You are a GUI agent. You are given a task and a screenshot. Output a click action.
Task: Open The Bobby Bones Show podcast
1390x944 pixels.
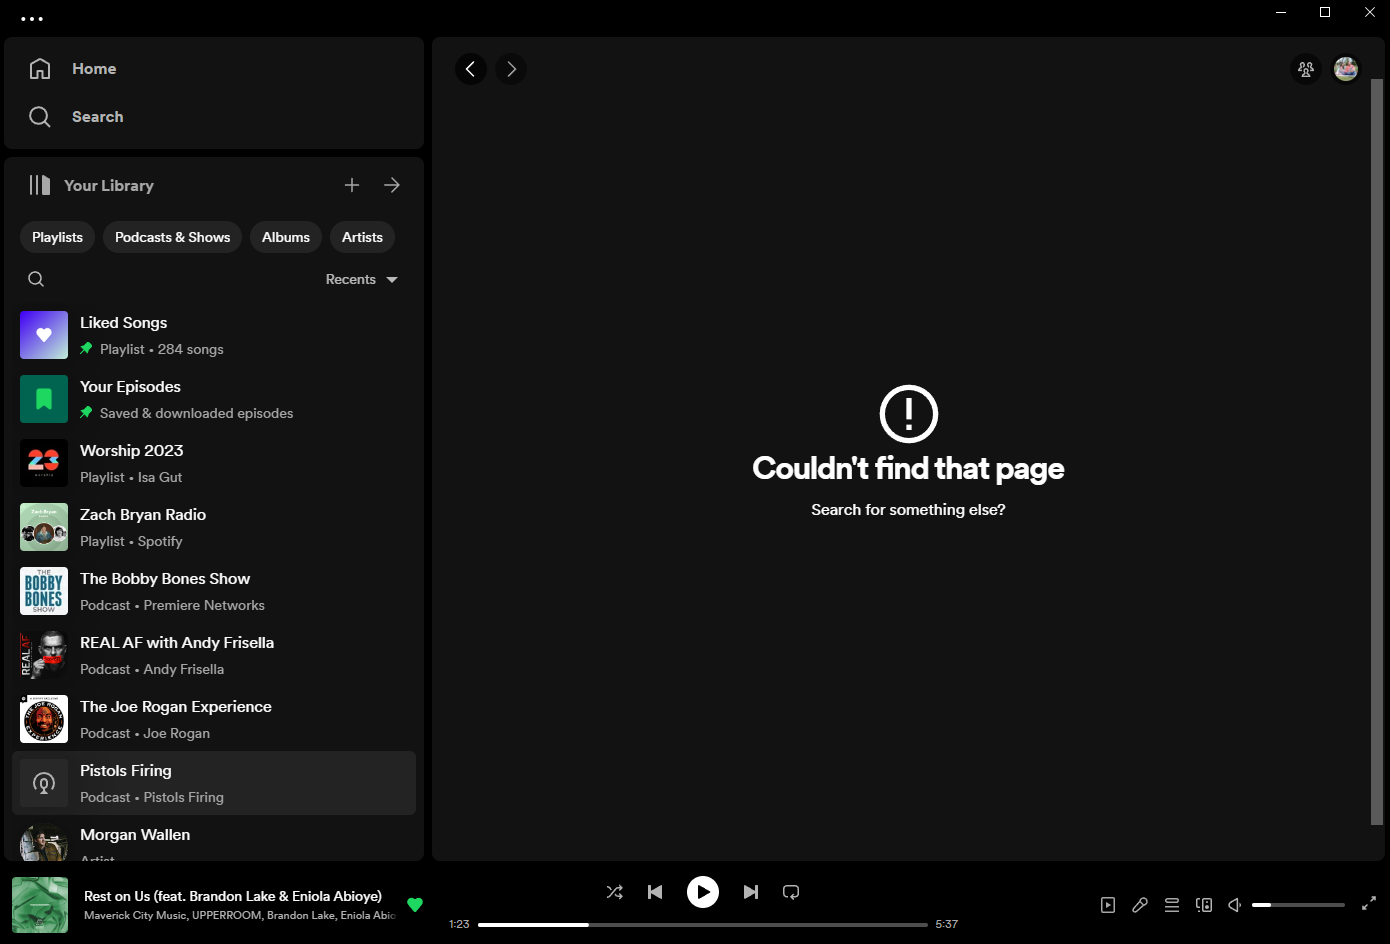214,591
